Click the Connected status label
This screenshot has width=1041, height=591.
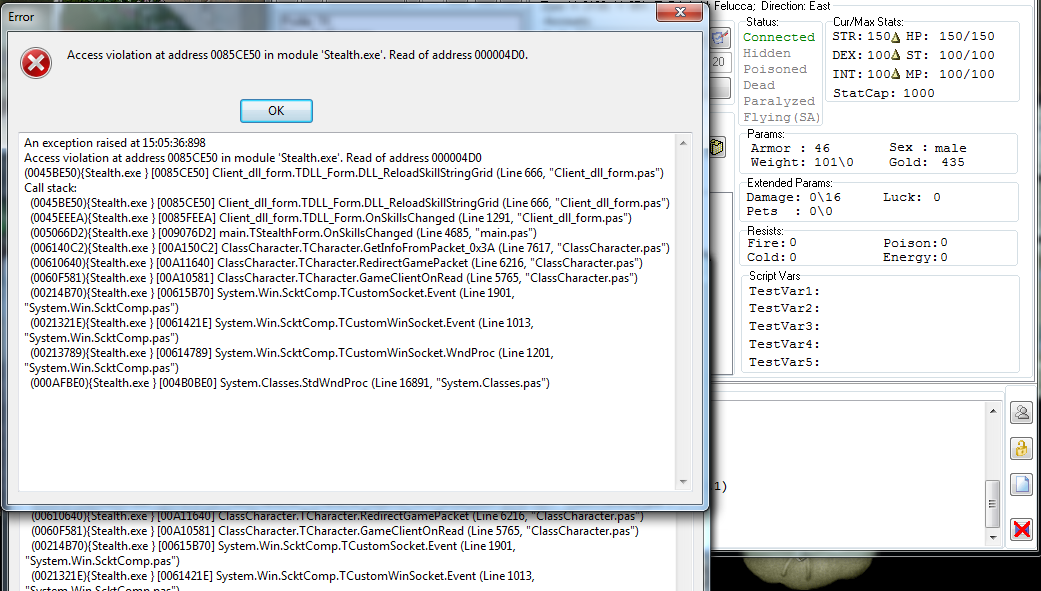point(778,37)
